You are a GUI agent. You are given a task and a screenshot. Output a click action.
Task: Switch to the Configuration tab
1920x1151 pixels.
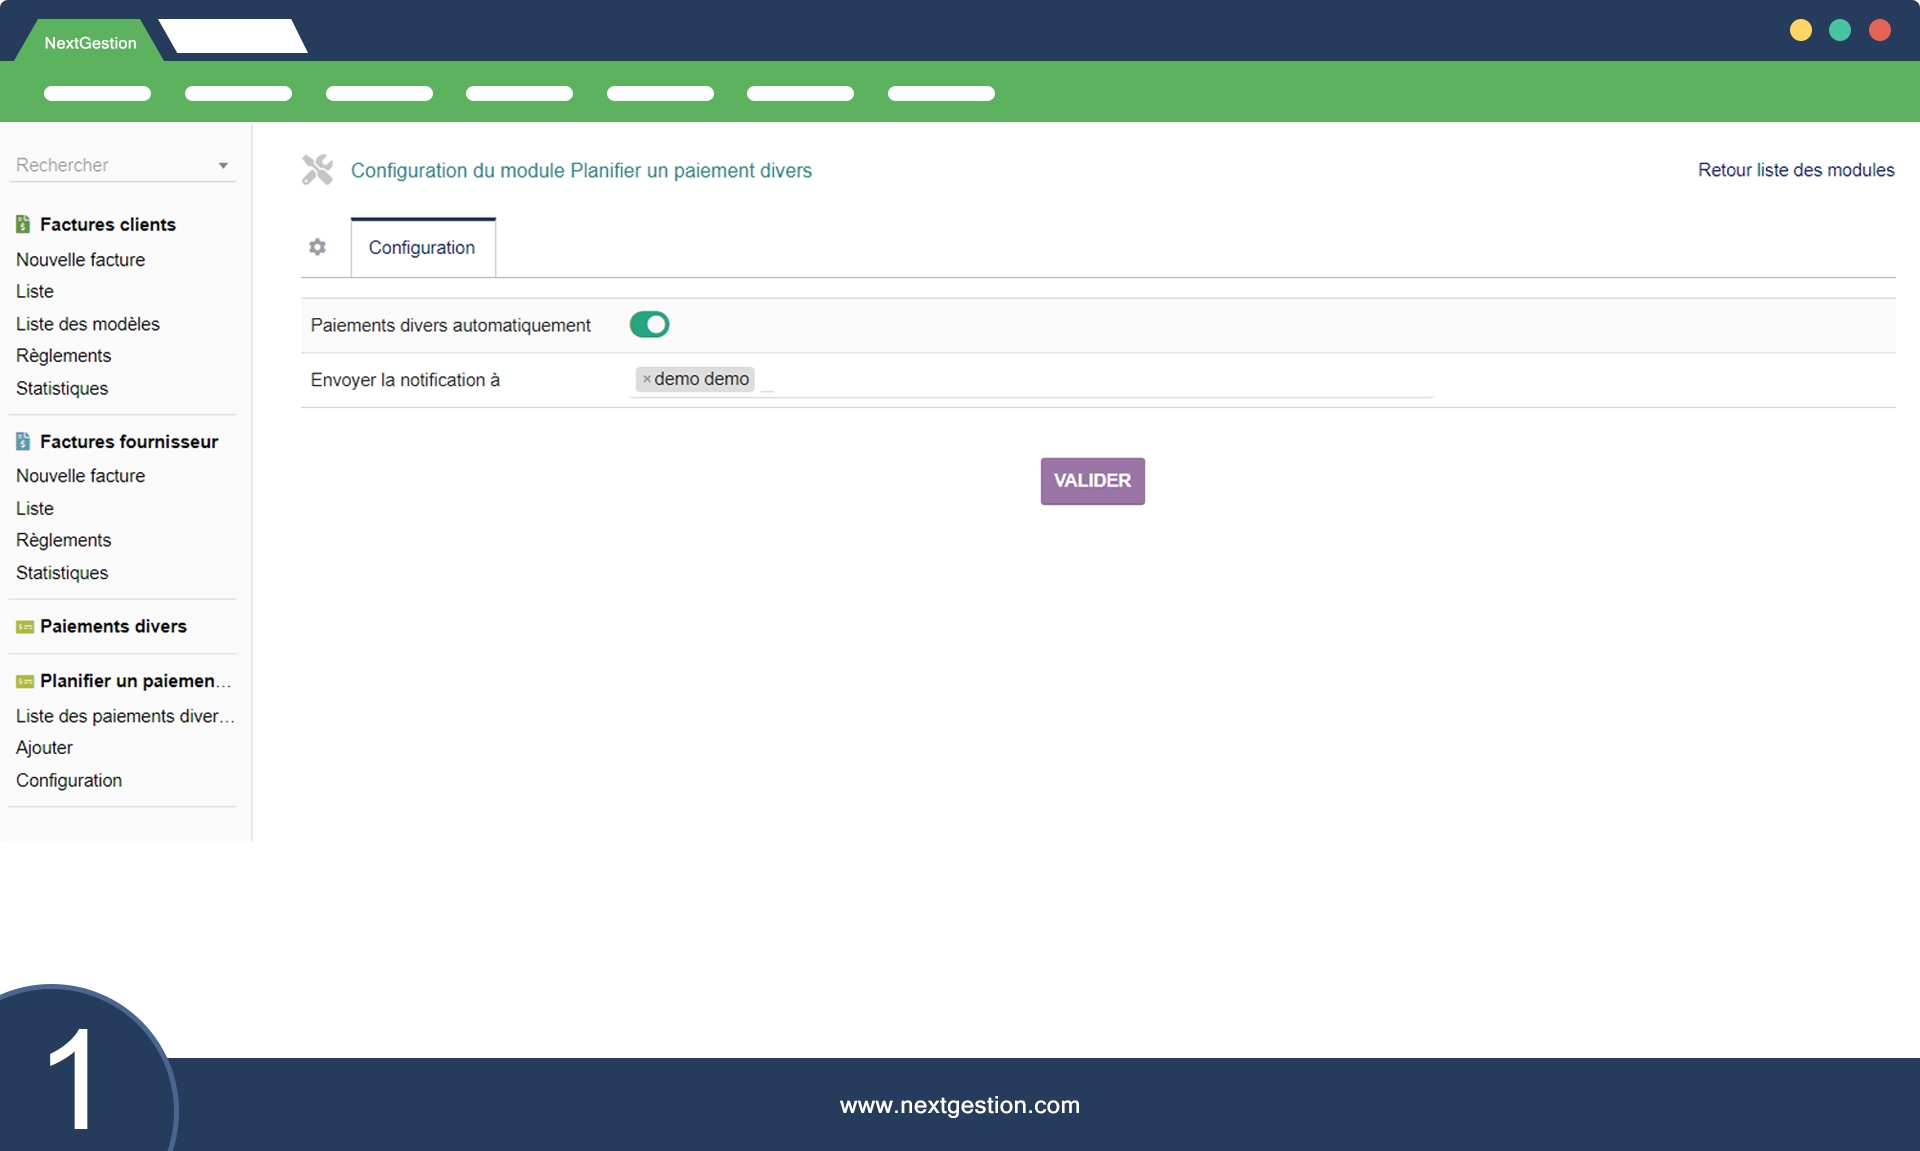[422, 248]
